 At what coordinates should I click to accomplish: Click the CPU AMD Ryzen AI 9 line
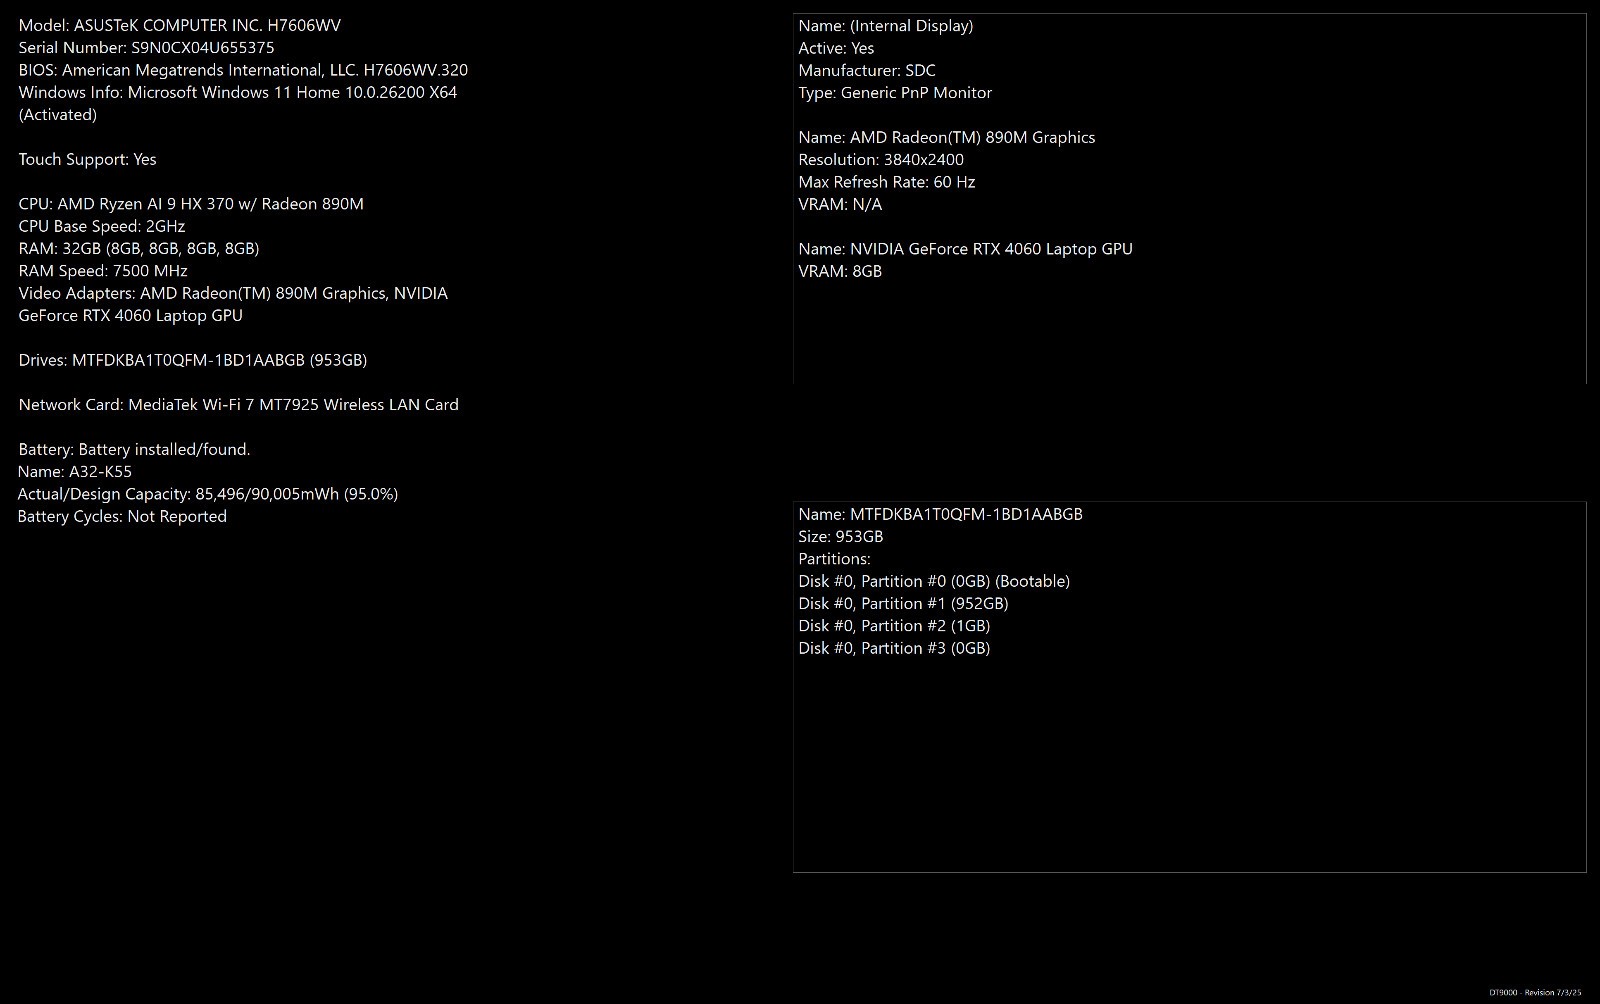pyautogui.click(x=191, y=204)
